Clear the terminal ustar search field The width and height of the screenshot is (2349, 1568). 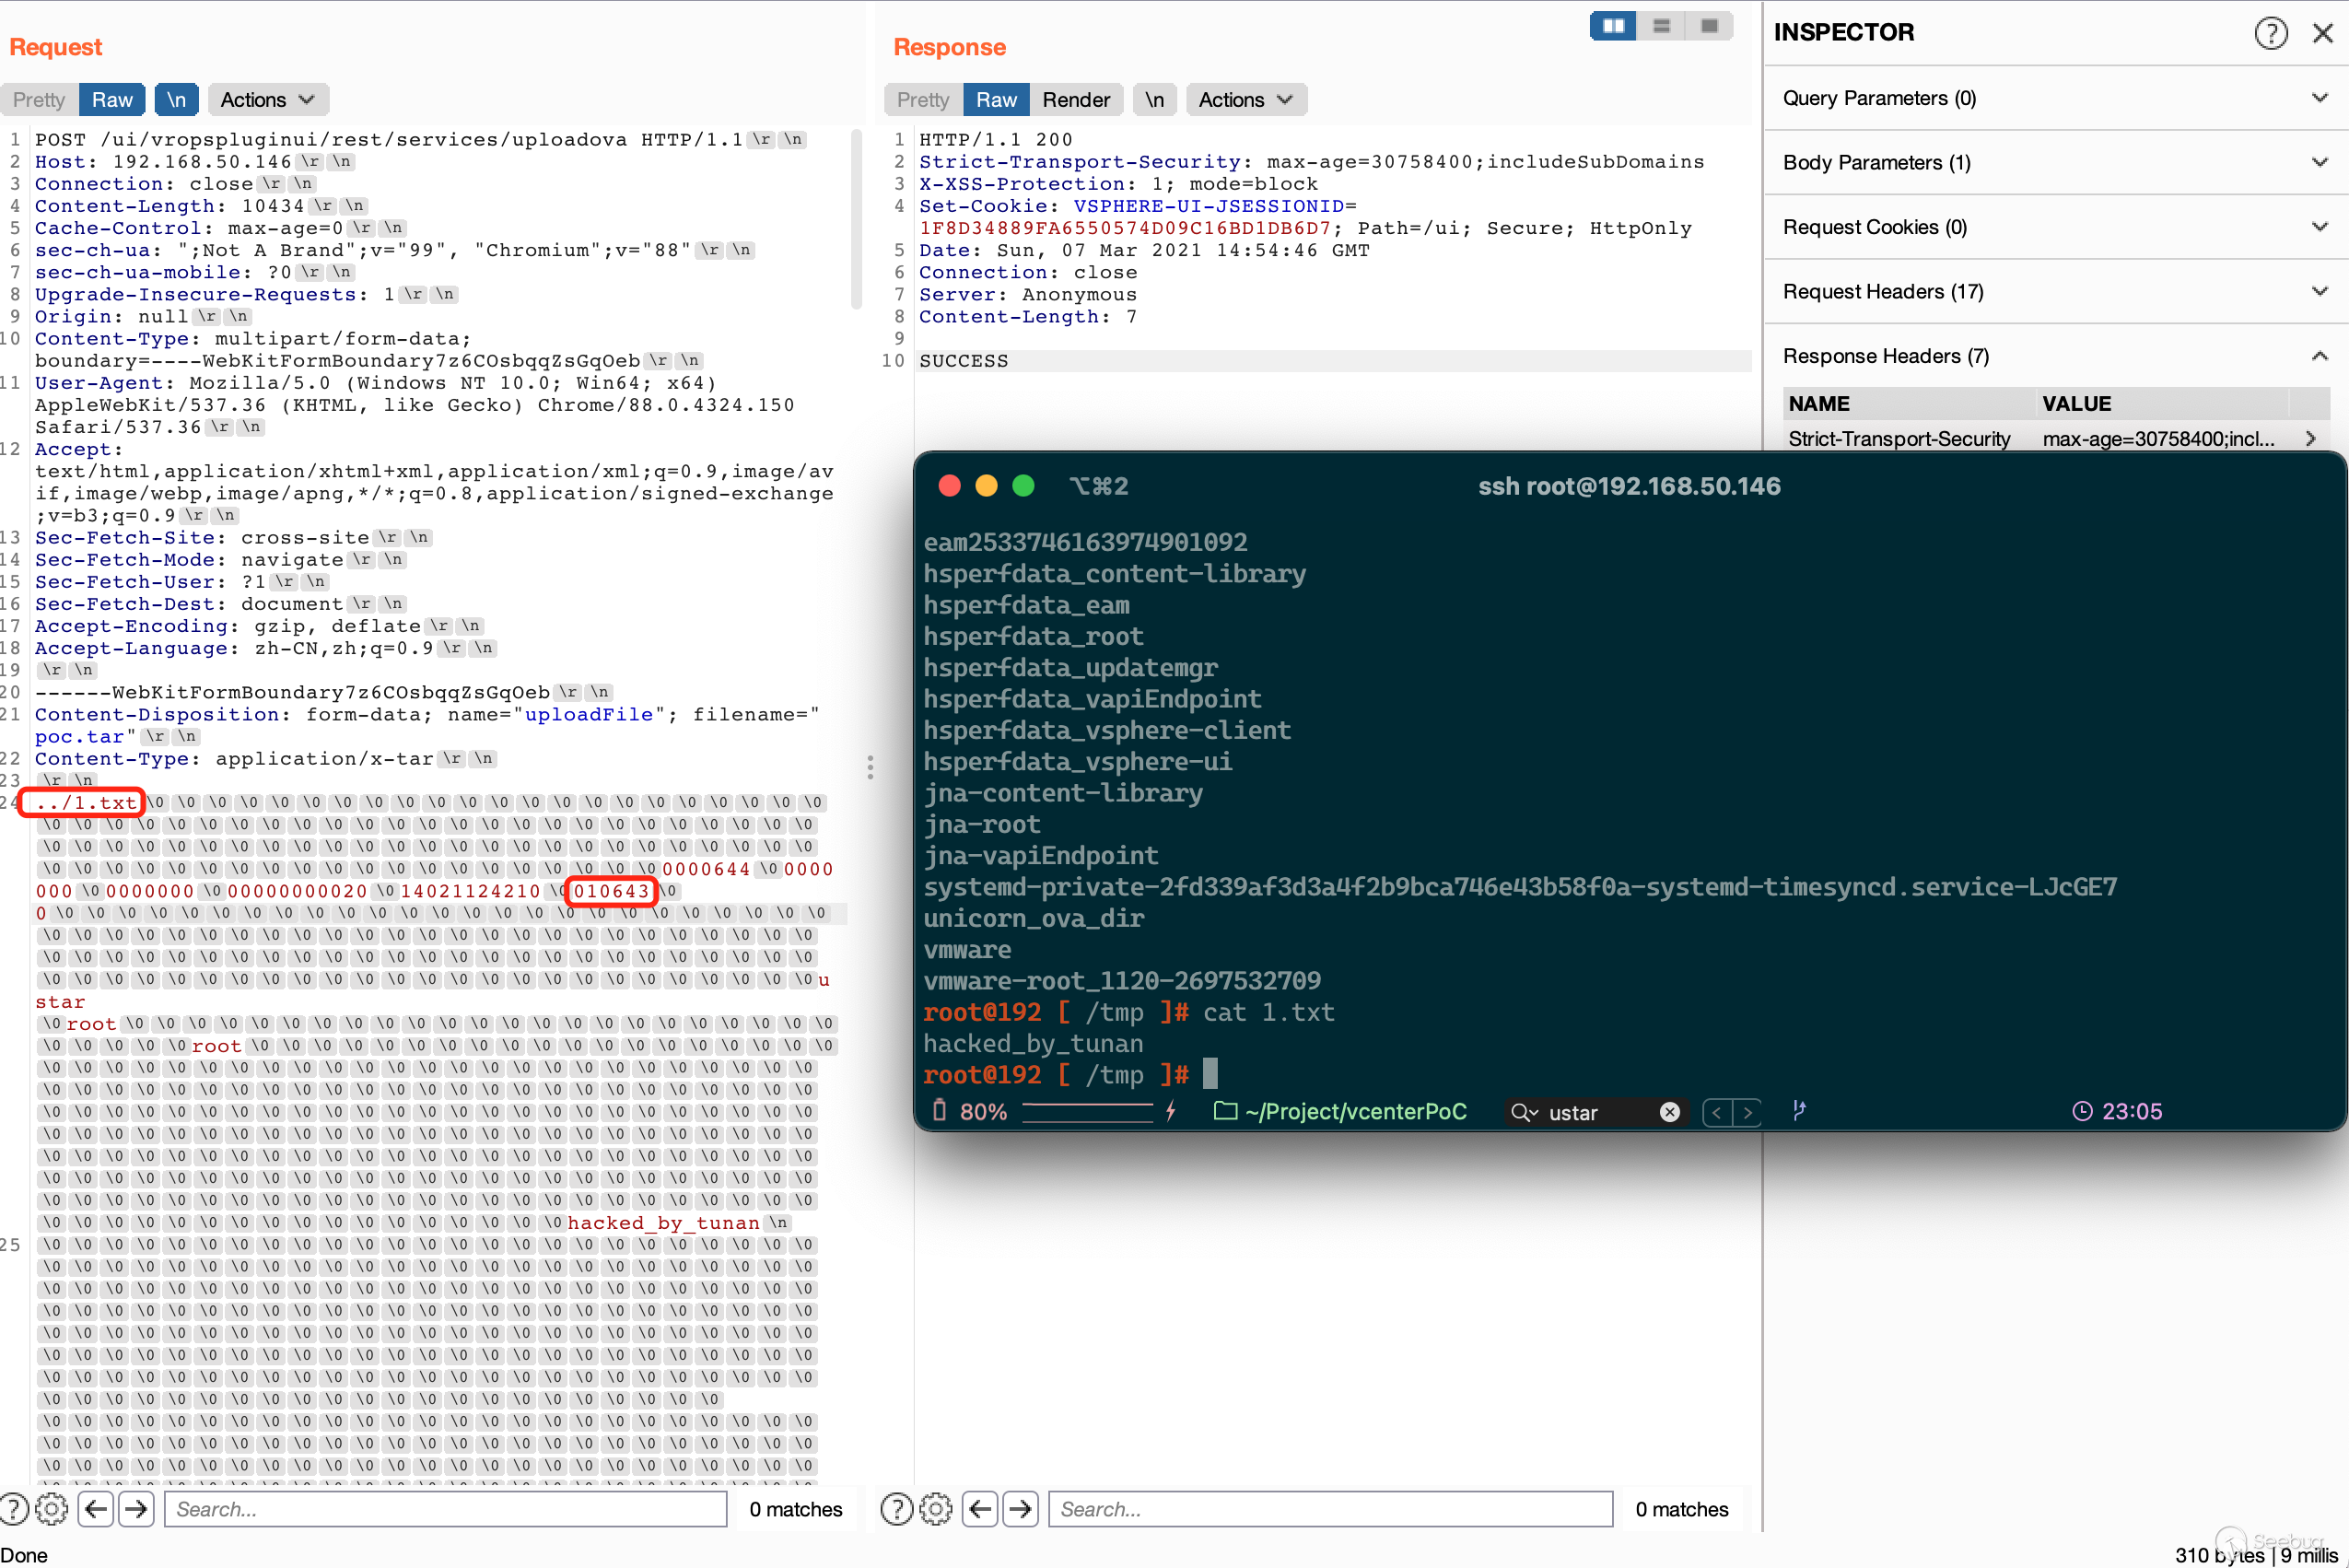tap(1669, 1112)
